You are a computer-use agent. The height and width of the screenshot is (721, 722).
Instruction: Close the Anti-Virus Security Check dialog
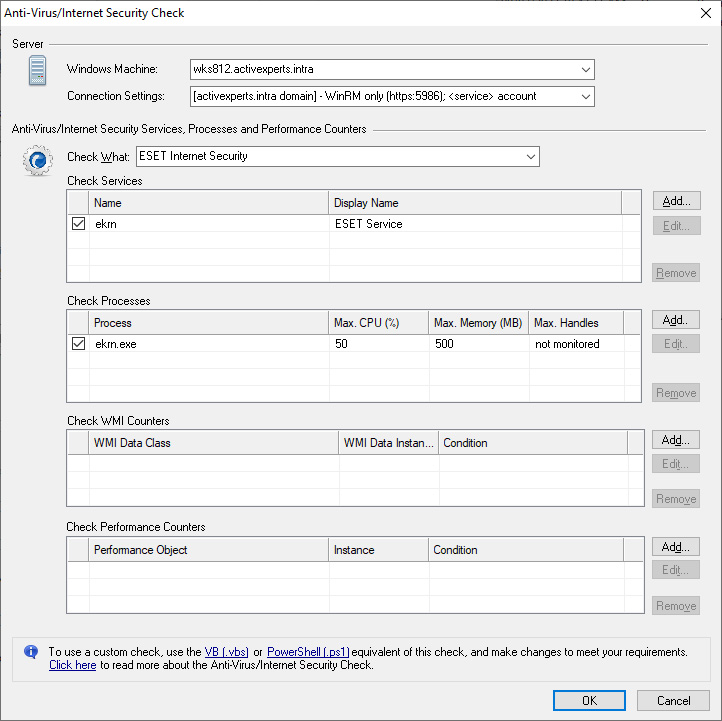(x=705, y=13)
